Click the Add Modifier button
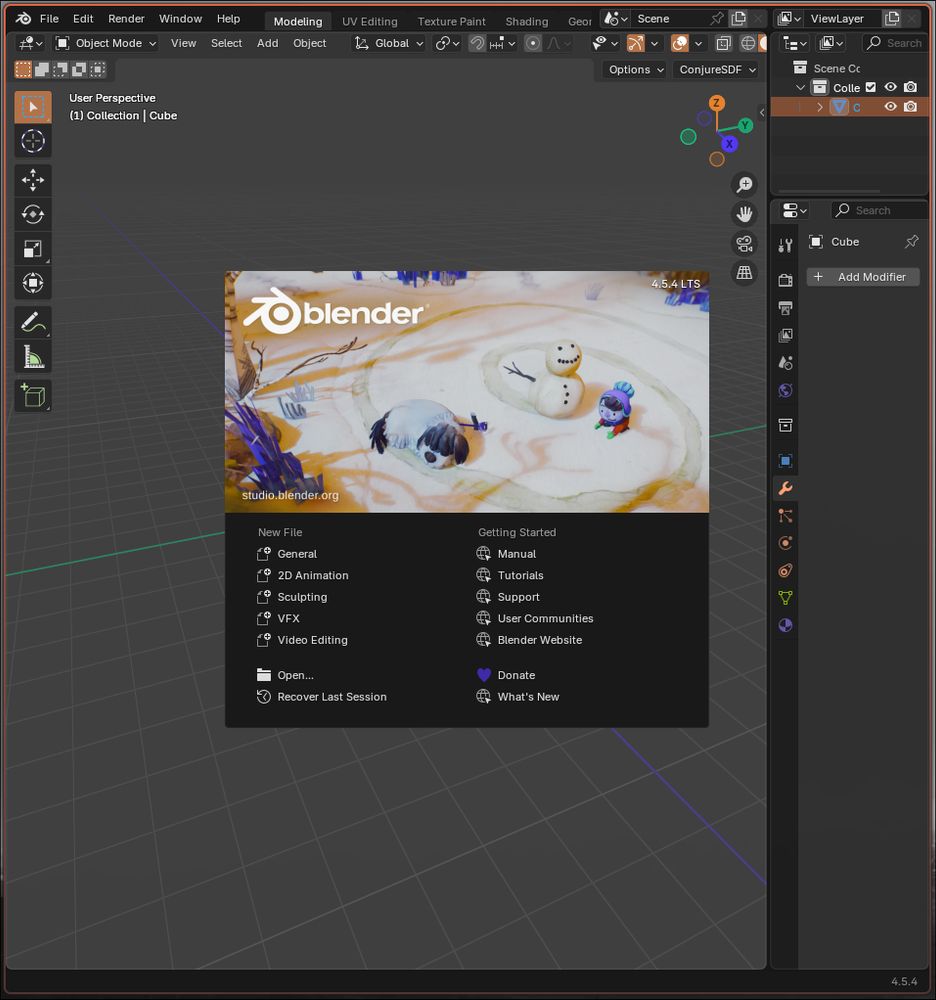 862,277
